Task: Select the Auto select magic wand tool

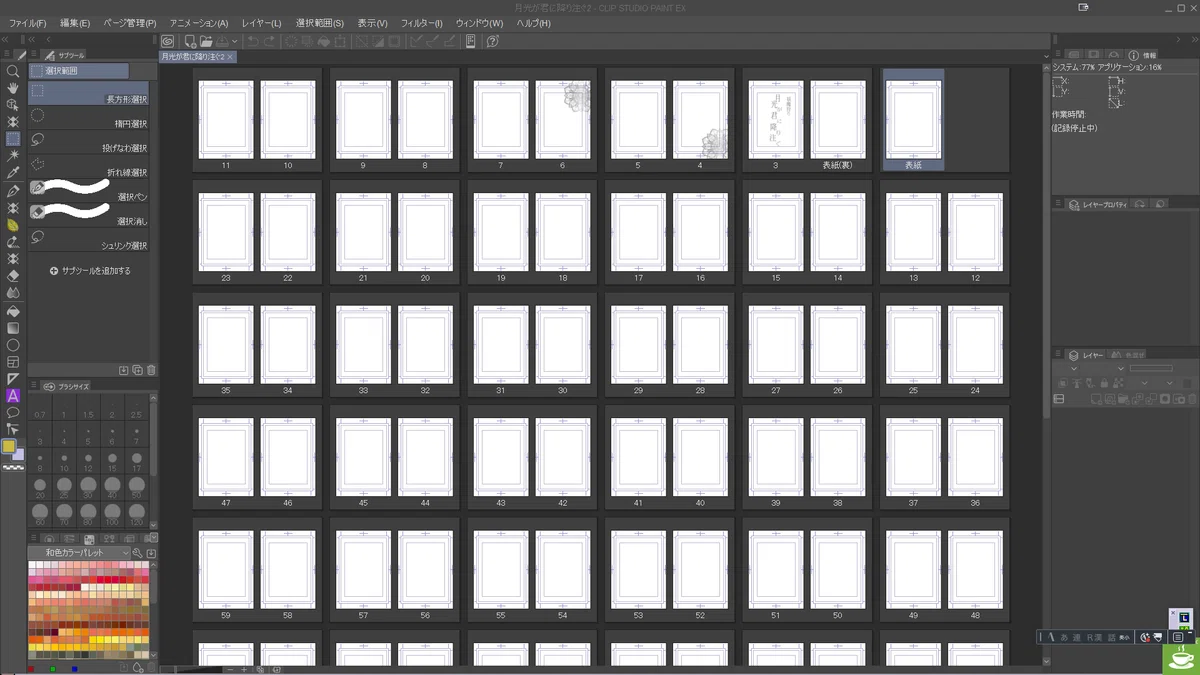Action: (x=13, y=156)
